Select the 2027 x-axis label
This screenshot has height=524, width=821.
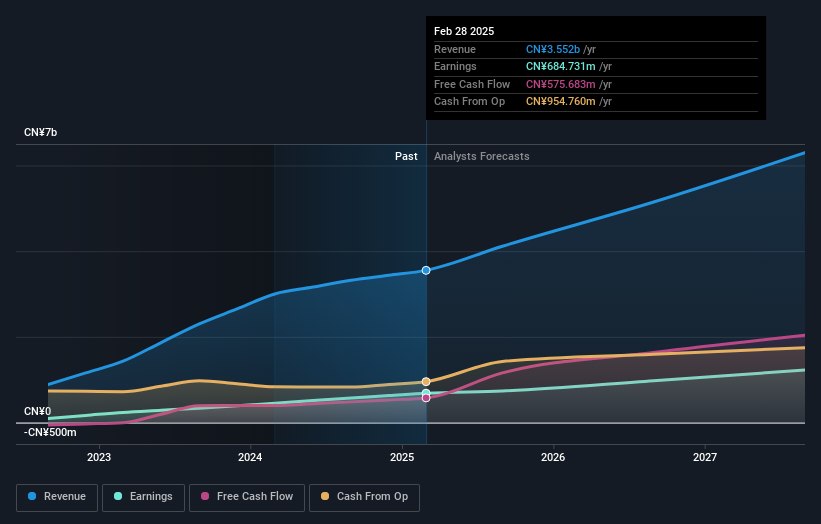tap(705, 457)
